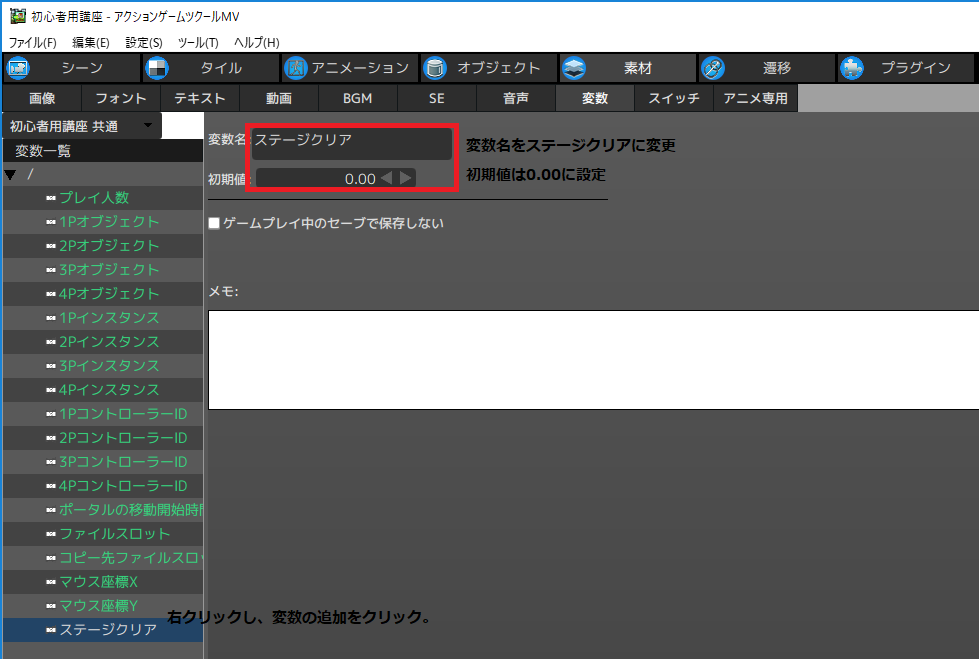Viewport: 979px width, 659px height.
Task: Select the プレイ人数 variable
Action: click(100, 196)
